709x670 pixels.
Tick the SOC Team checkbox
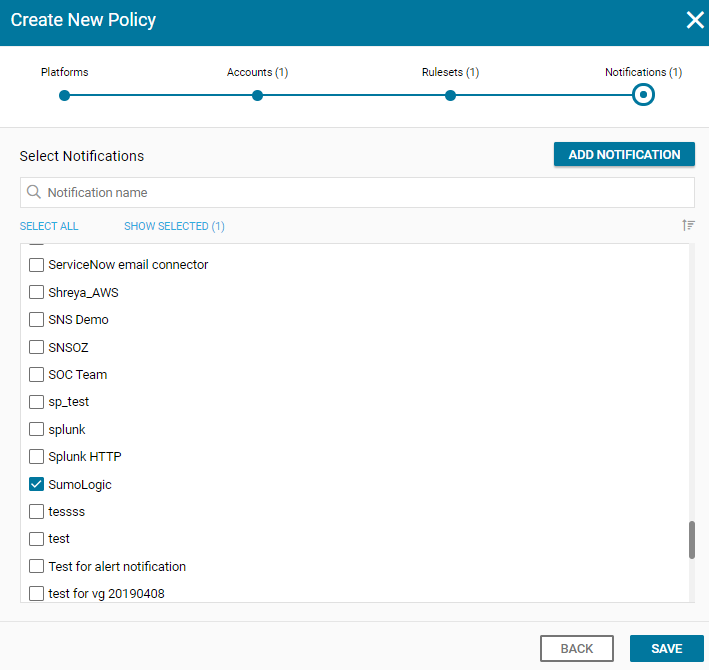(x=36, y=375)
